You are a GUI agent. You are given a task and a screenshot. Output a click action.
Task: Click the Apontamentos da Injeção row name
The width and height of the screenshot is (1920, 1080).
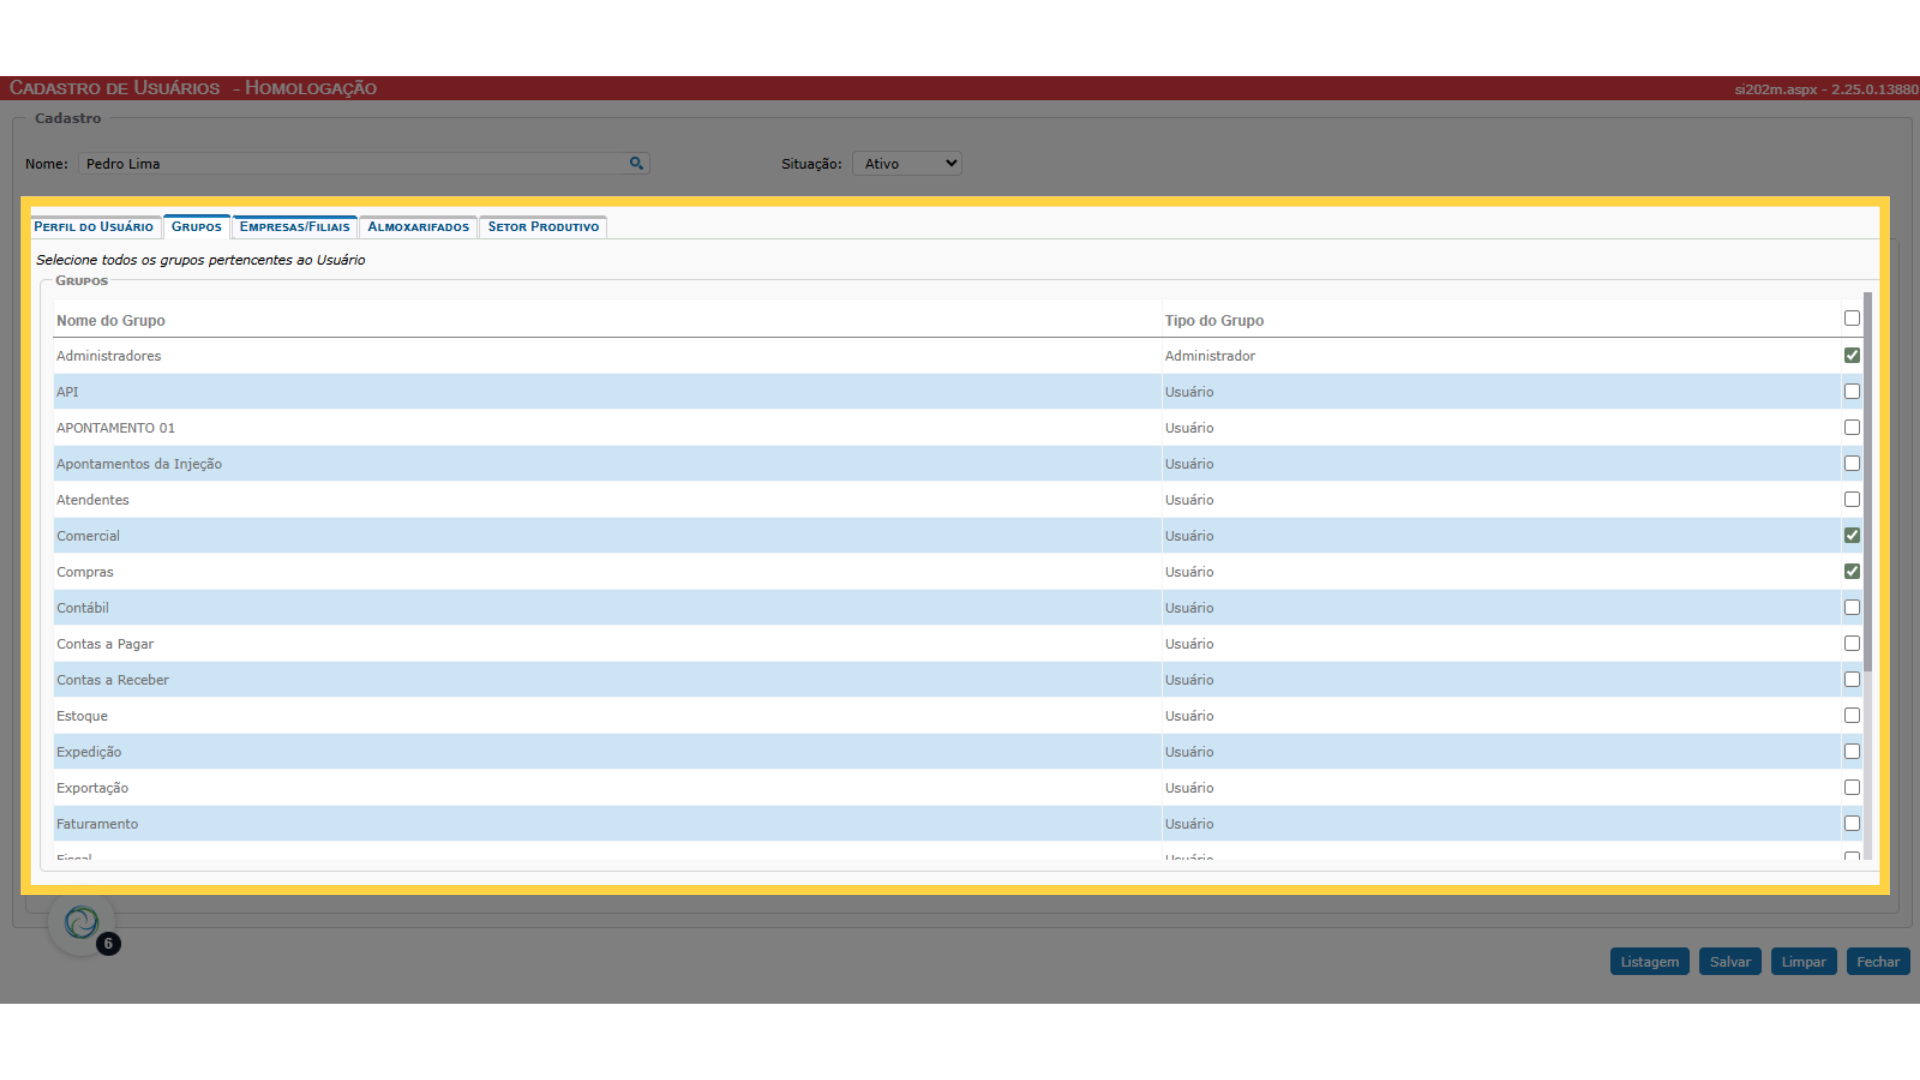pyautogui.click(x=139, y=464)
